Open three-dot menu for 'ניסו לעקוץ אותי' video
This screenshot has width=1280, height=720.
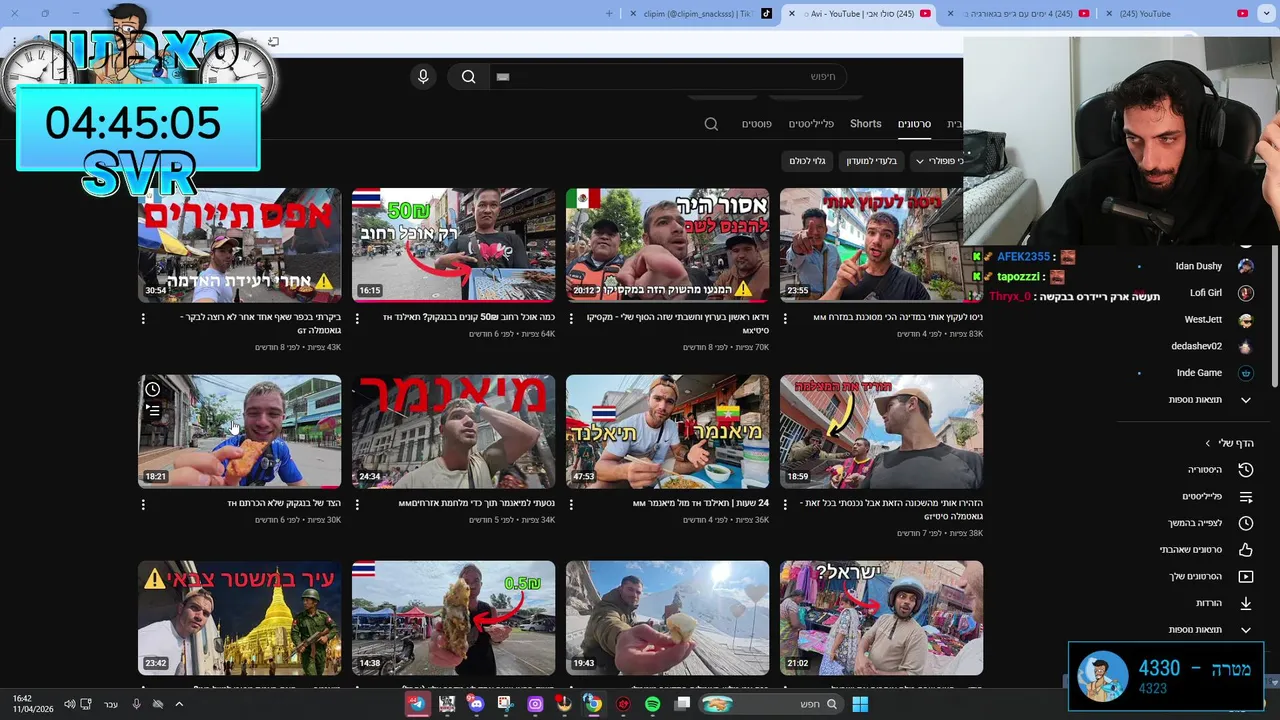click(x=785, y=318)
